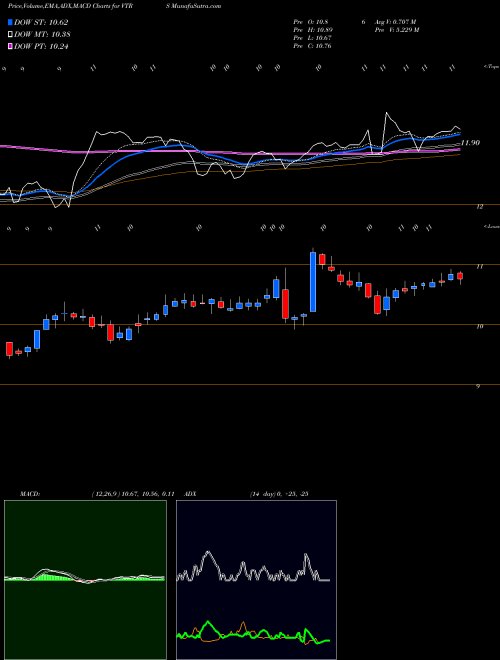Click the 9 price axis label of the candlestick chart
The width and height of the screenshot is (500, 660).
(478, 386)
